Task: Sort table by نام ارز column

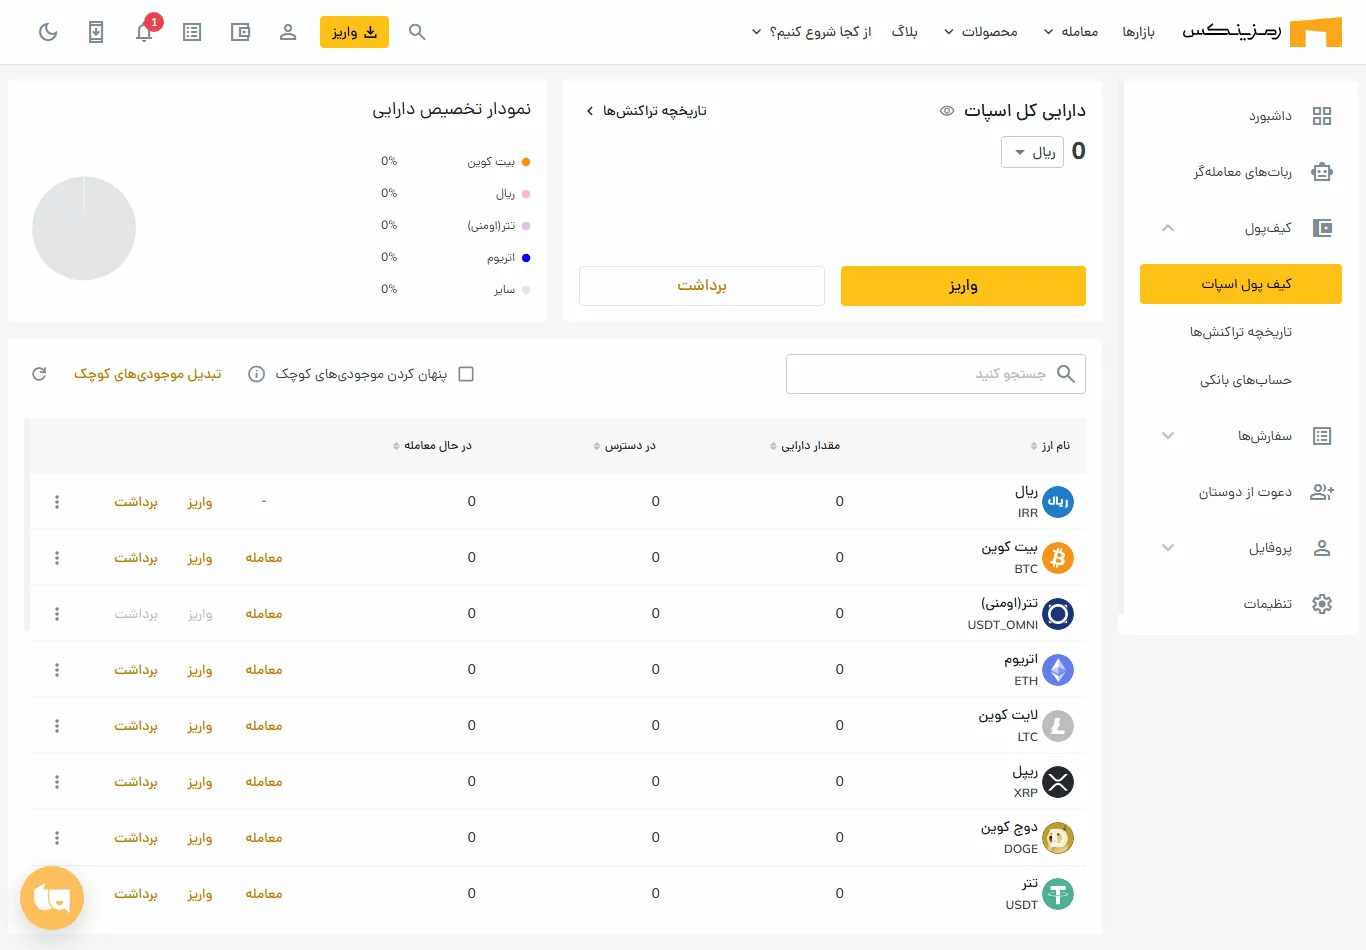Action: tap(1050, 446)
